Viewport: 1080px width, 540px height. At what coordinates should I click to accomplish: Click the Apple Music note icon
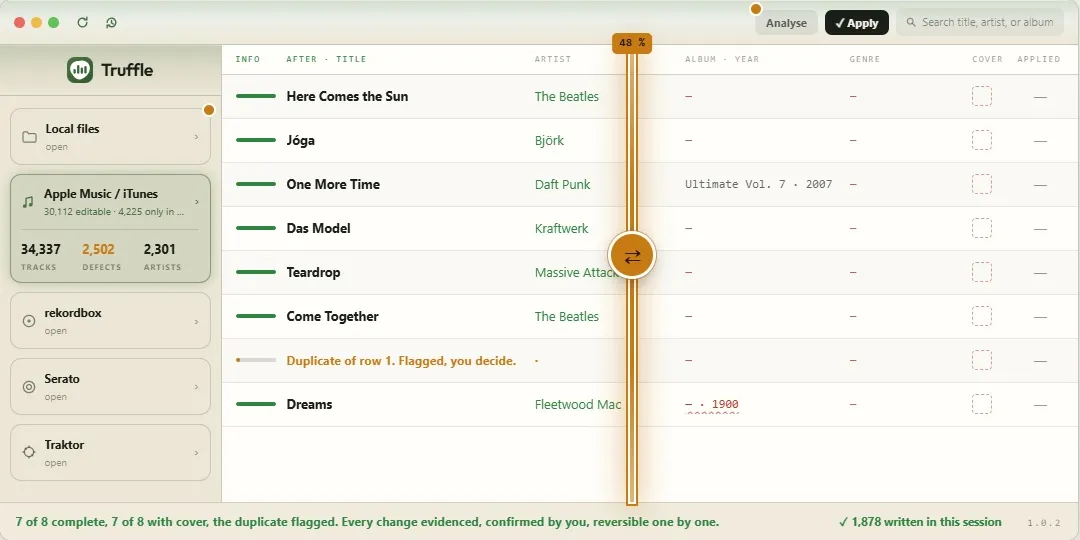28,202
